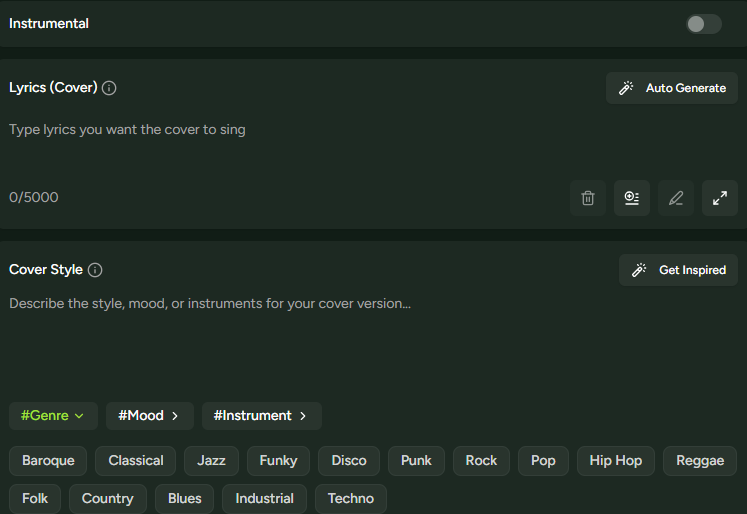The width and height of the screenshot is (747, 514).
Task: Click the add-lyrics icon beside the trash
Action: [632, 198]
